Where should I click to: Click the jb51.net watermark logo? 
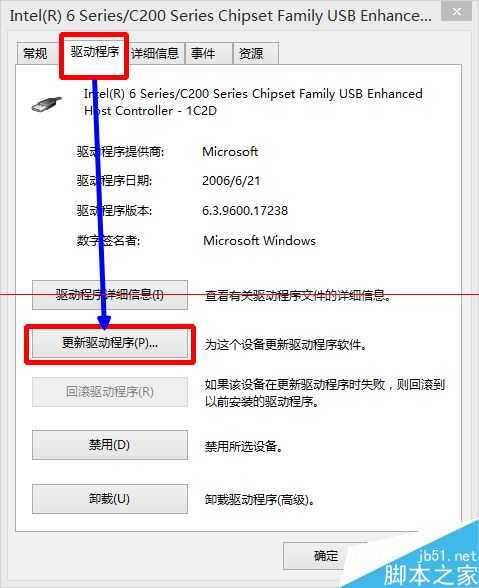[x=430, y=569]
